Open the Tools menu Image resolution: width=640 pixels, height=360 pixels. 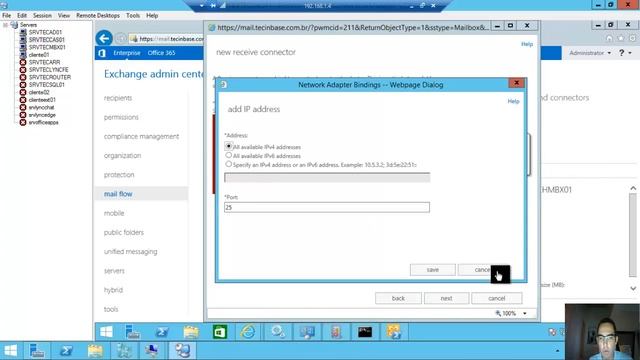(133, 16)
